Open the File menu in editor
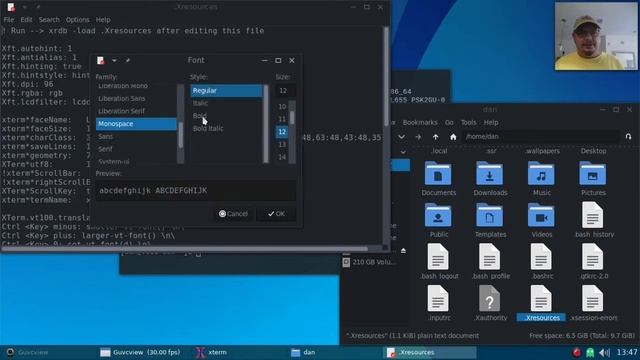 [x=9, y=20]
